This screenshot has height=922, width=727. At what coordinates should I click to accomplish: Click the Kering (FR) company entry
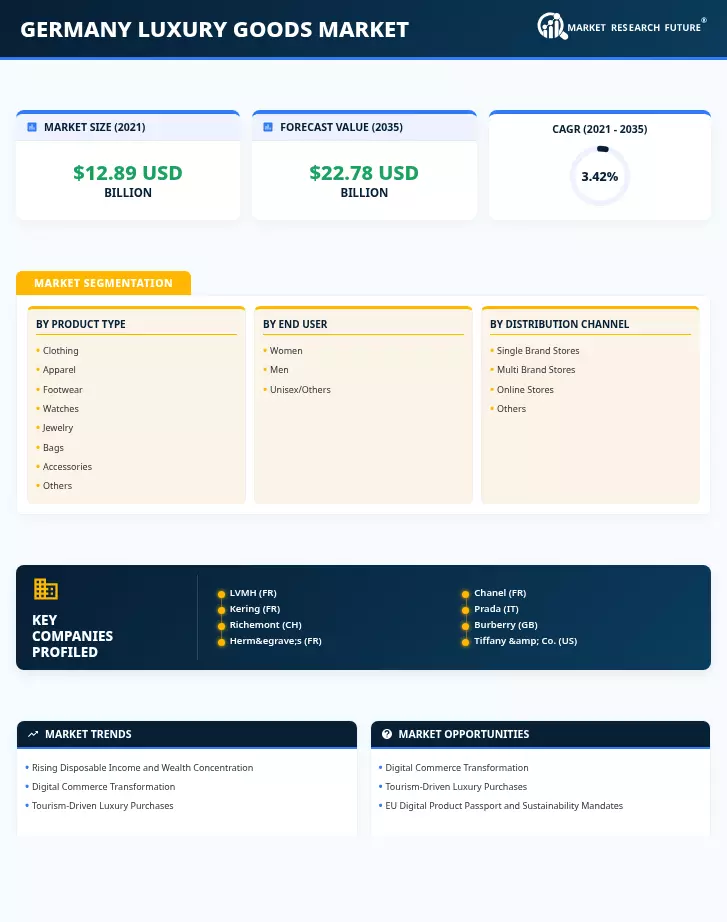(255, 609)
